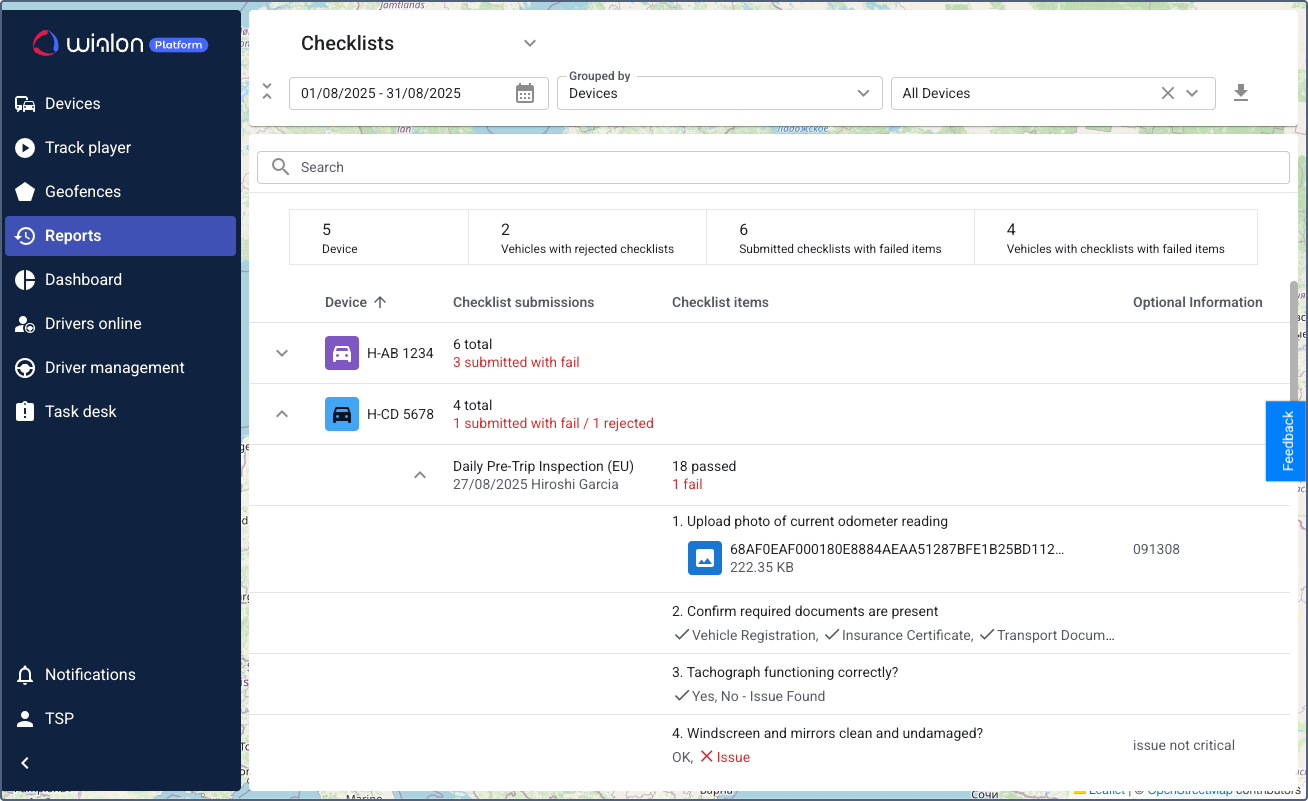Open the Grouped by dropdown
Viewport: 1308px width, 801px height.
(x=719, y=93)
